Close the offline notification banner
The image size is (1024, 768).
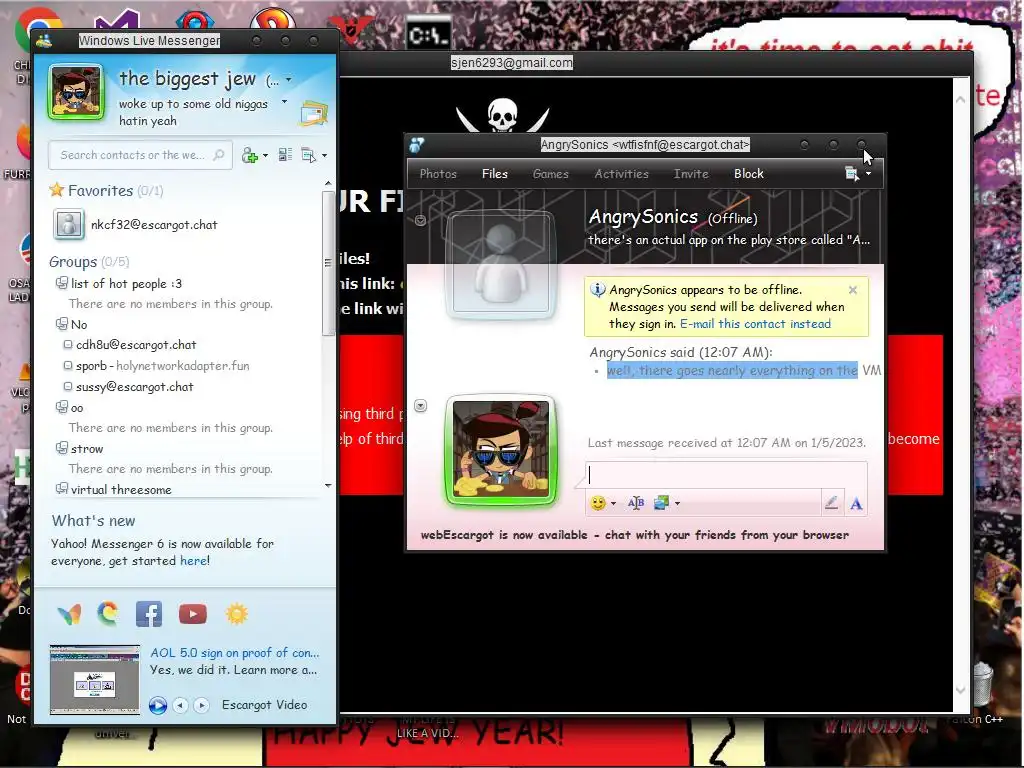(x=852, y=290)
